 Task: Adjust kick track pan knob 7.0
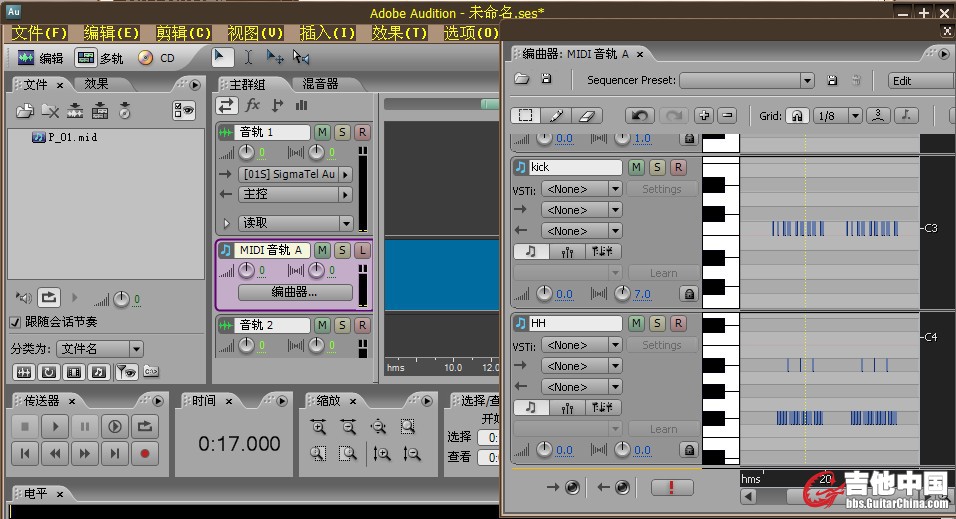pos(622,294)
